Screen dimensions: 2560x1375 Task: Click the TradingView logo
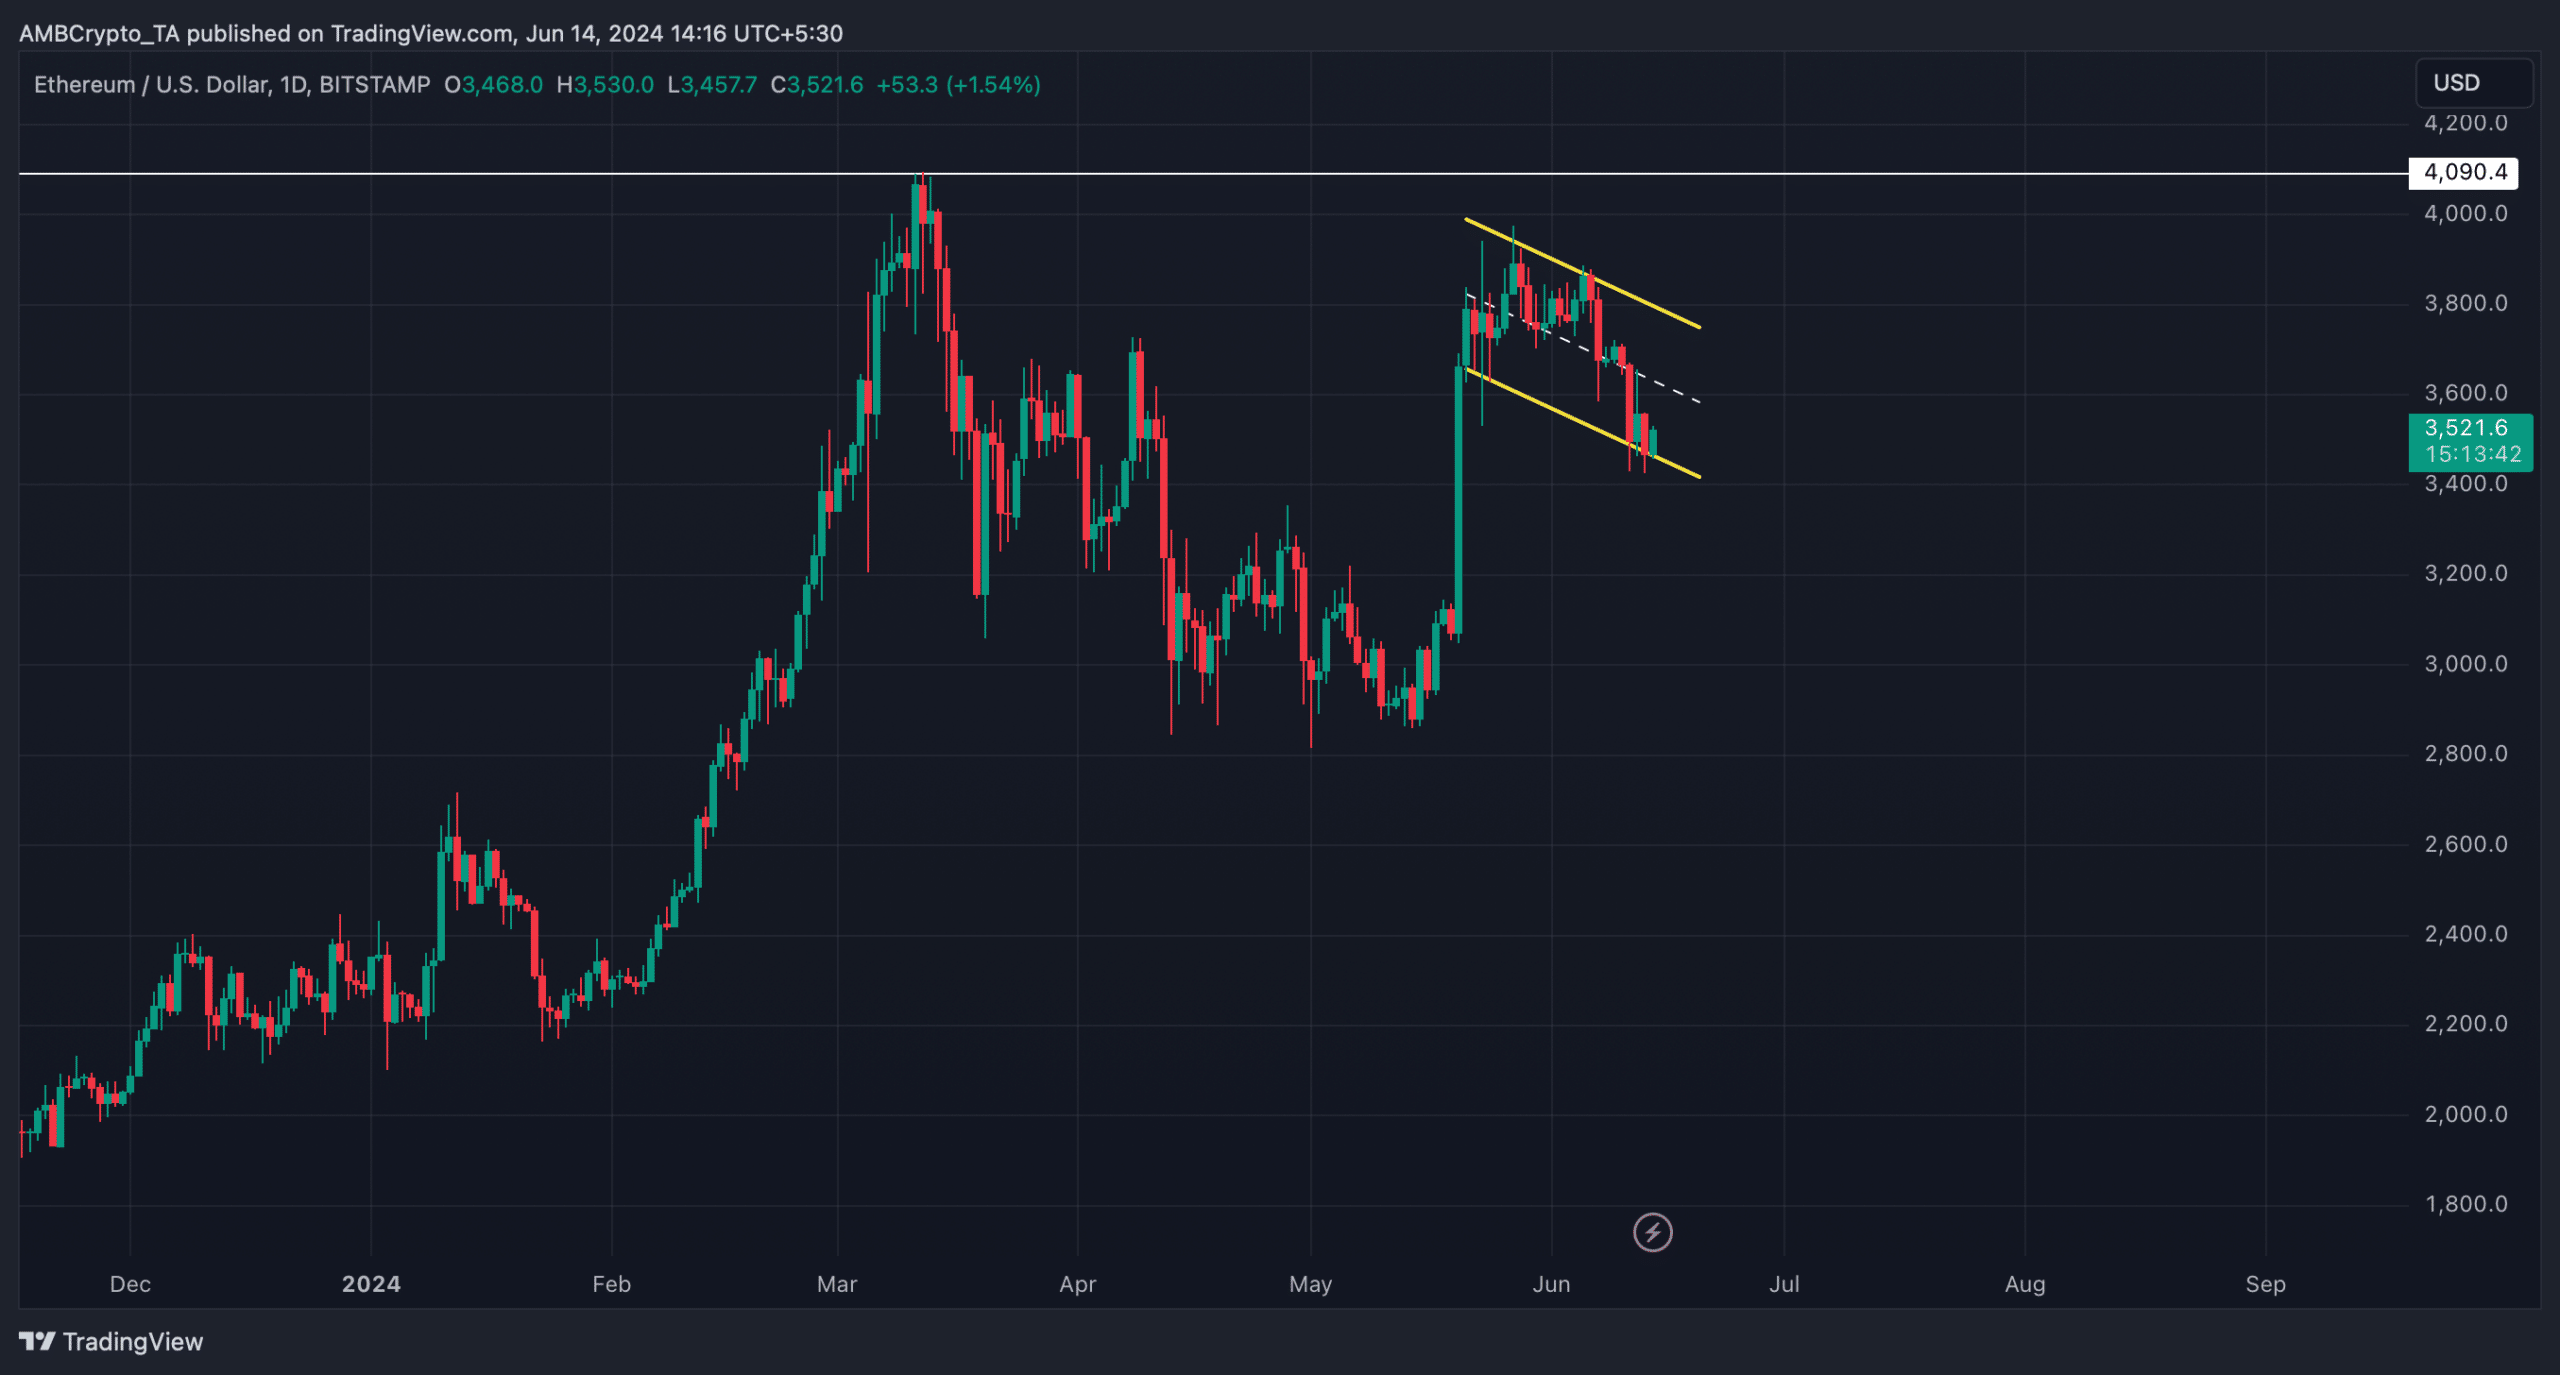click(x=111, y=1341)
